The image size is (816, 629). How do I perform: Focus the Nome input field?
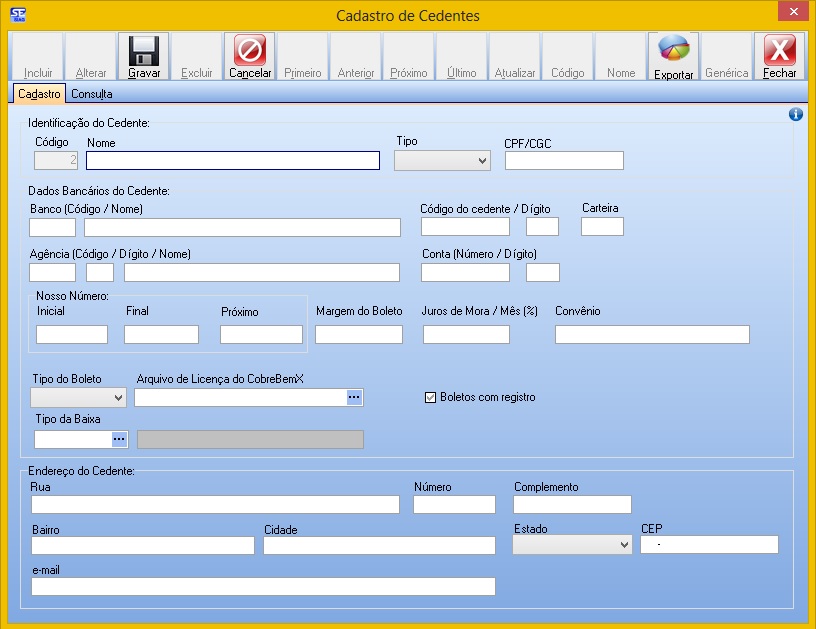(x=233, y=161)
